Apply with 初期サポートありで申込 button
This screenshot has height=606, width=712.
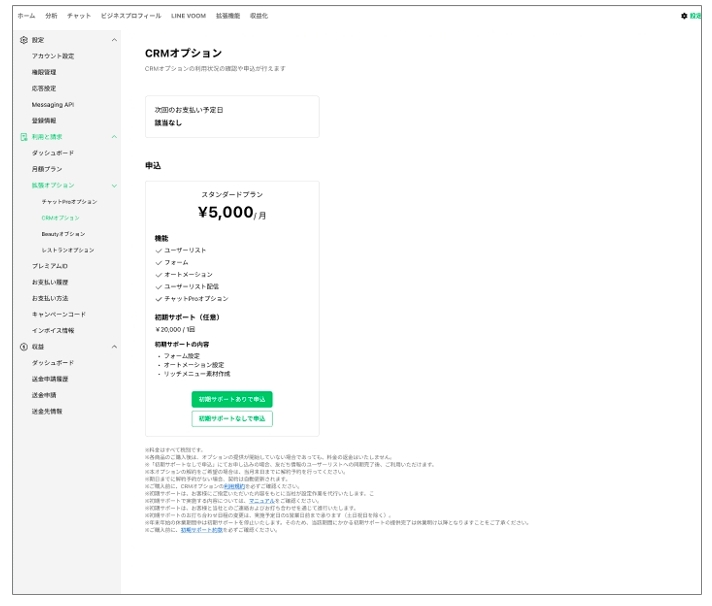232,399
